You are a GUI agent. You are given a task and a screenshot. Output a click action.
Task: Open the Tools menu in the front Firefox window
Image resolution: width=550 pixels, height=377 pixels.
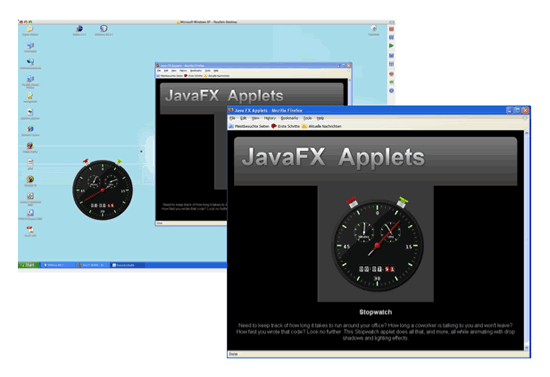tap(308, 119)
